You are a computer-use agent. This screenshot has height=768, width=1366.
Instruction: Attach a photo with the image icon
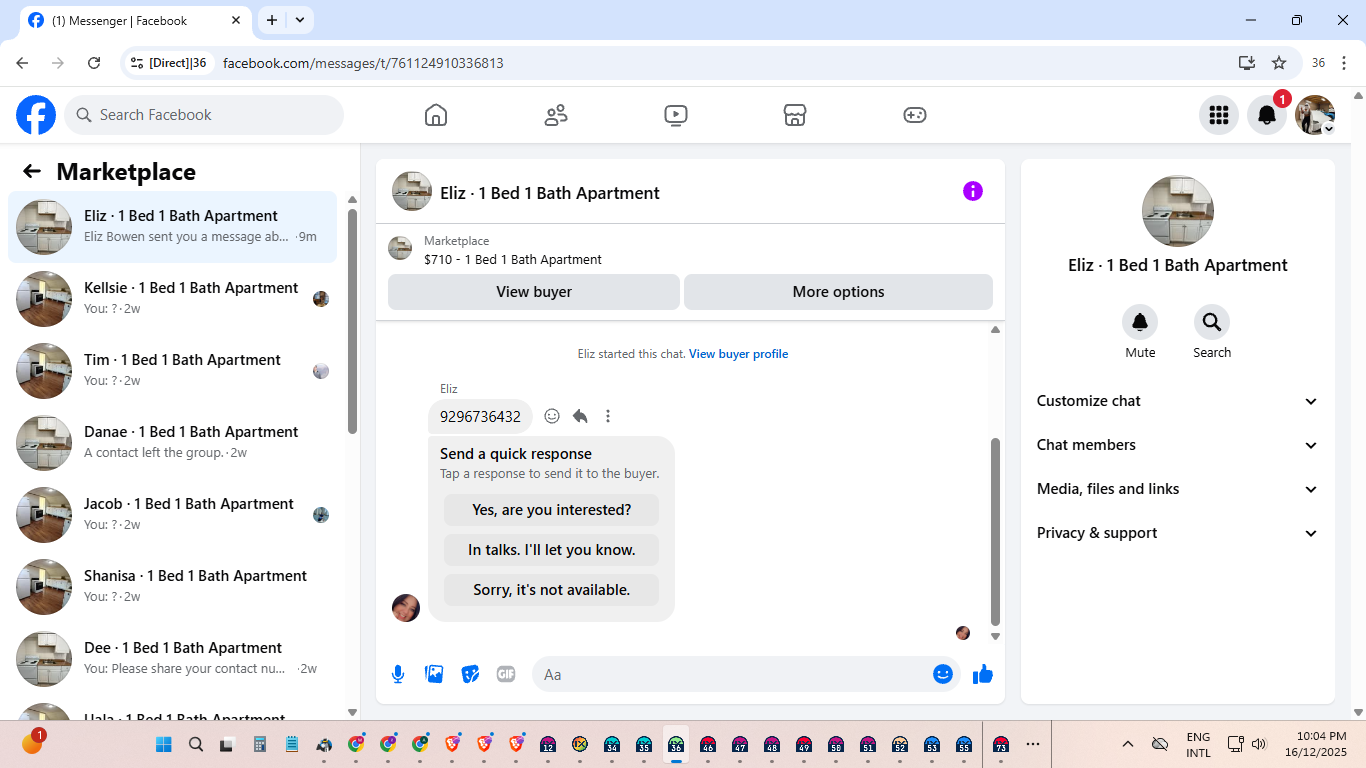pos(434,674)
